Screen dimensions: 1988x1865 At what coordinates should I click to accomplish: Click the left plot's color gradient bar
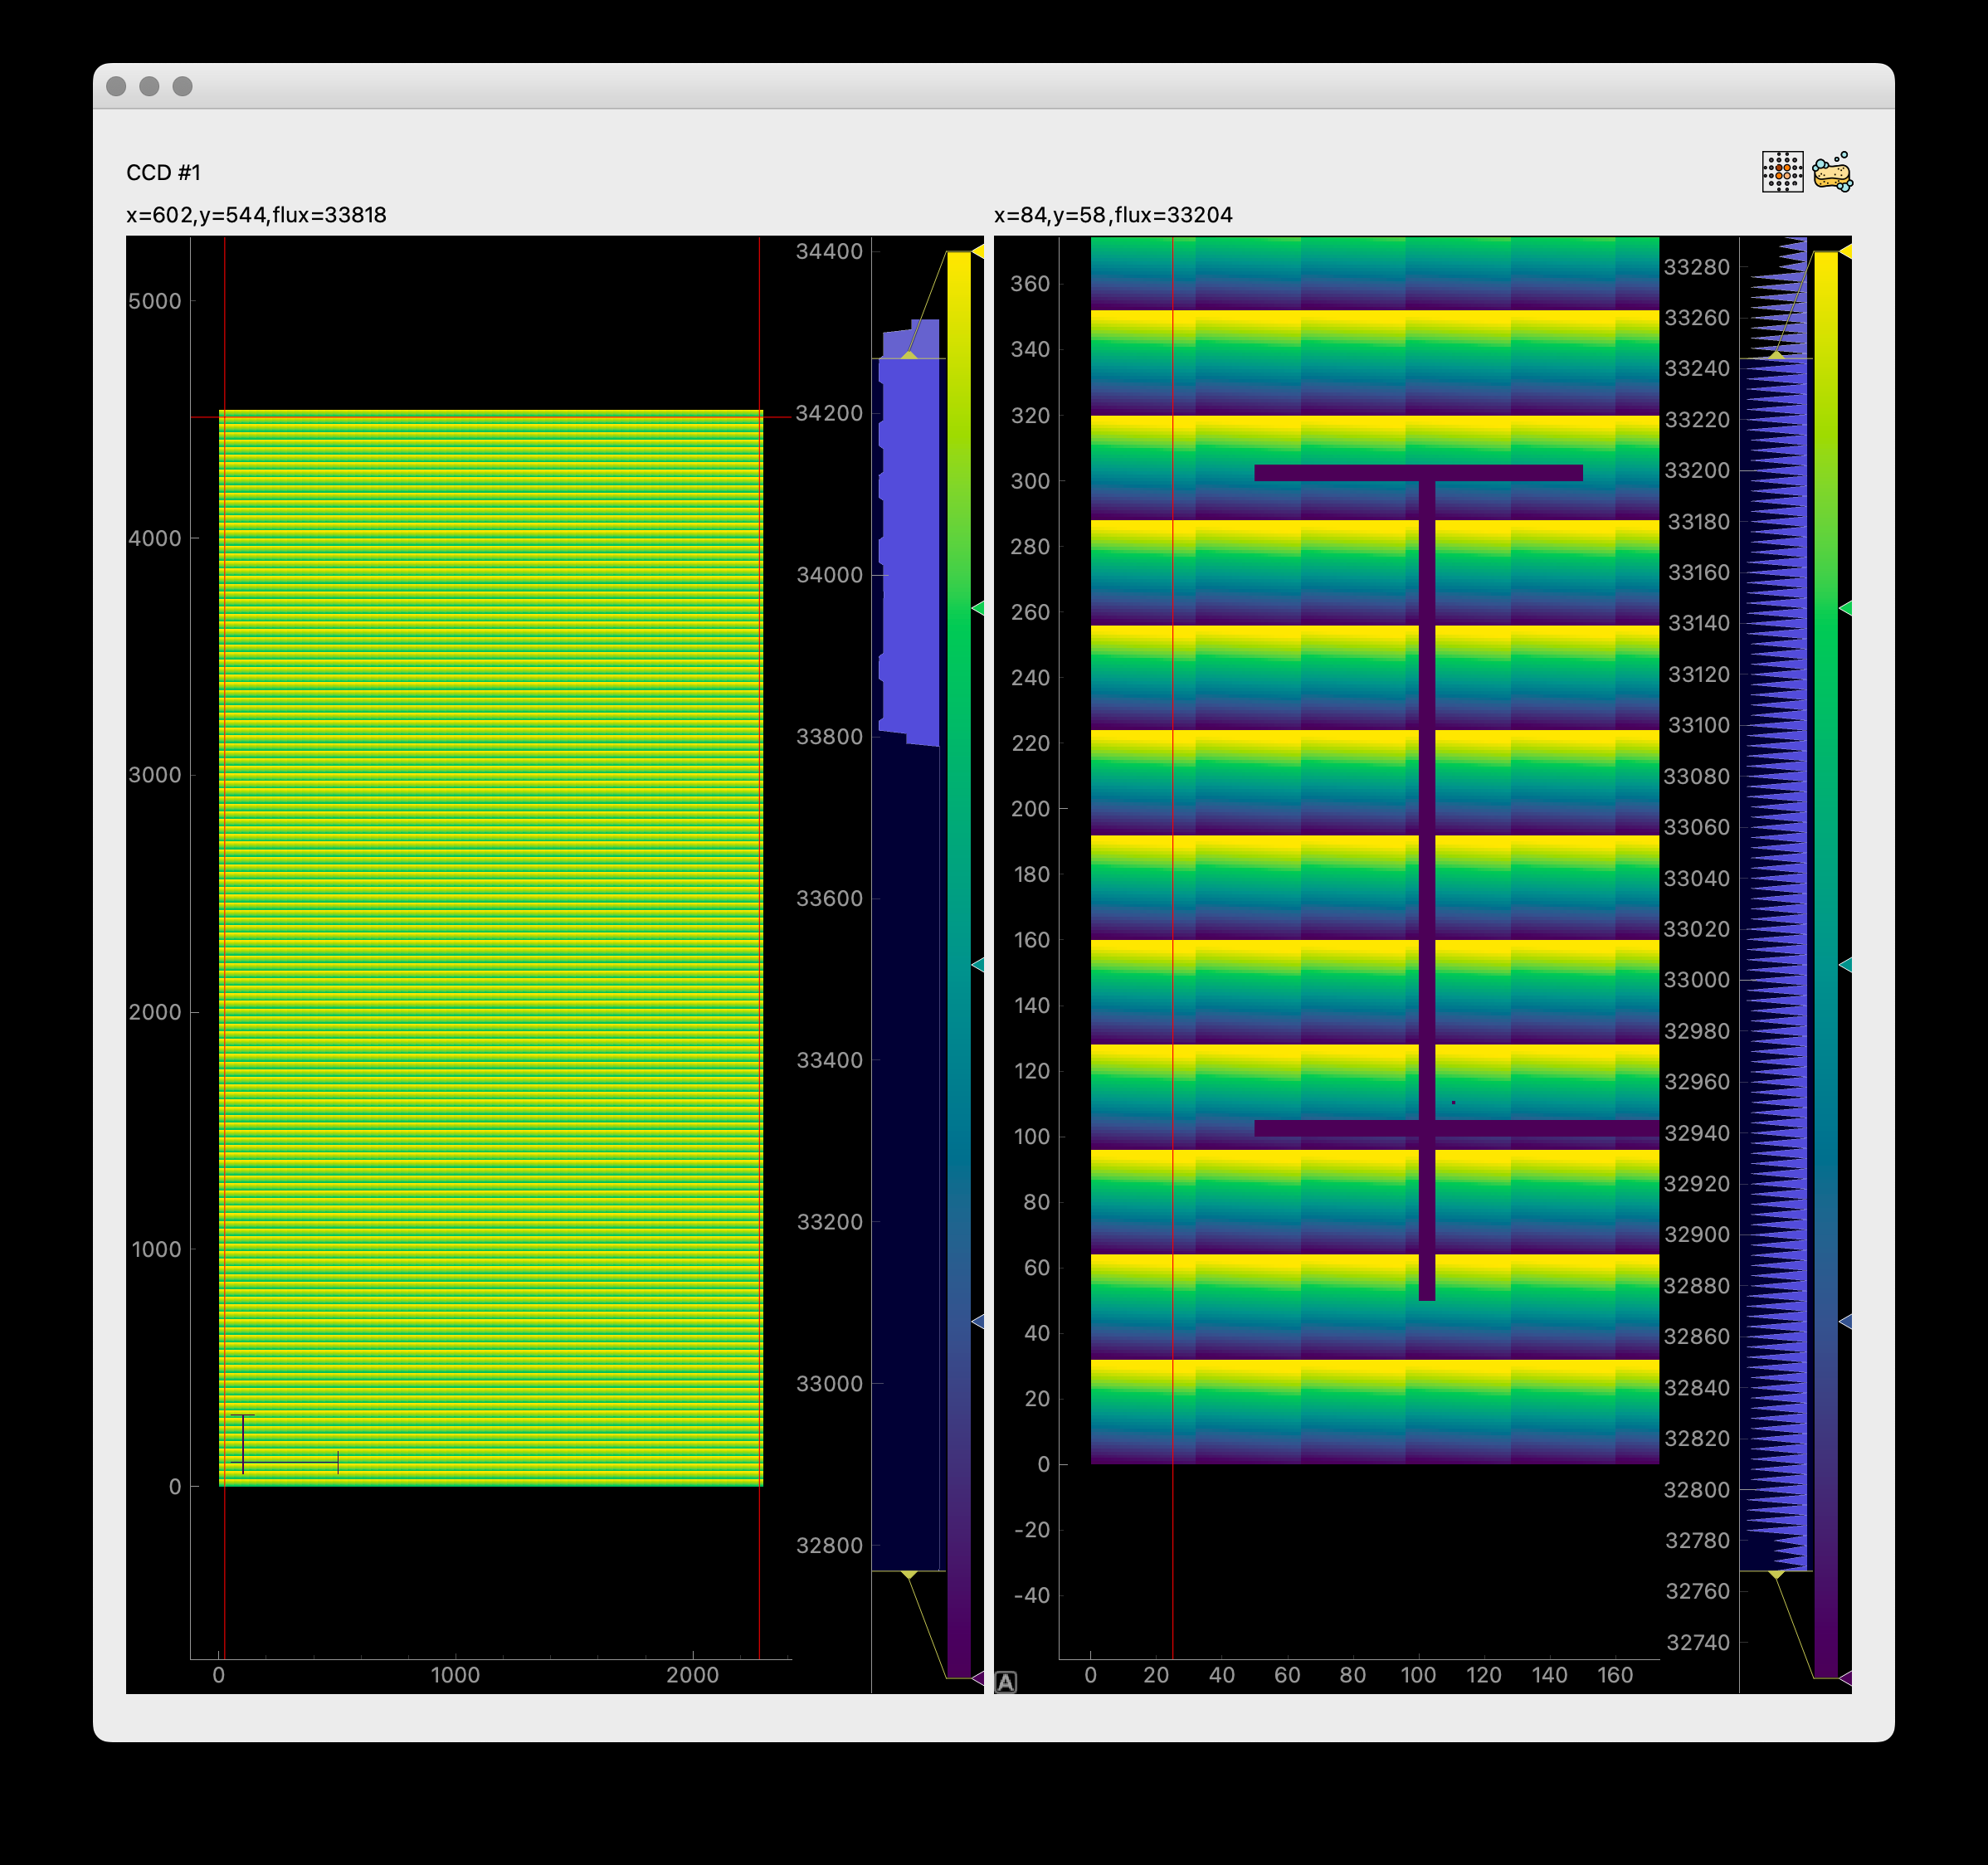[x=959, y=964]
